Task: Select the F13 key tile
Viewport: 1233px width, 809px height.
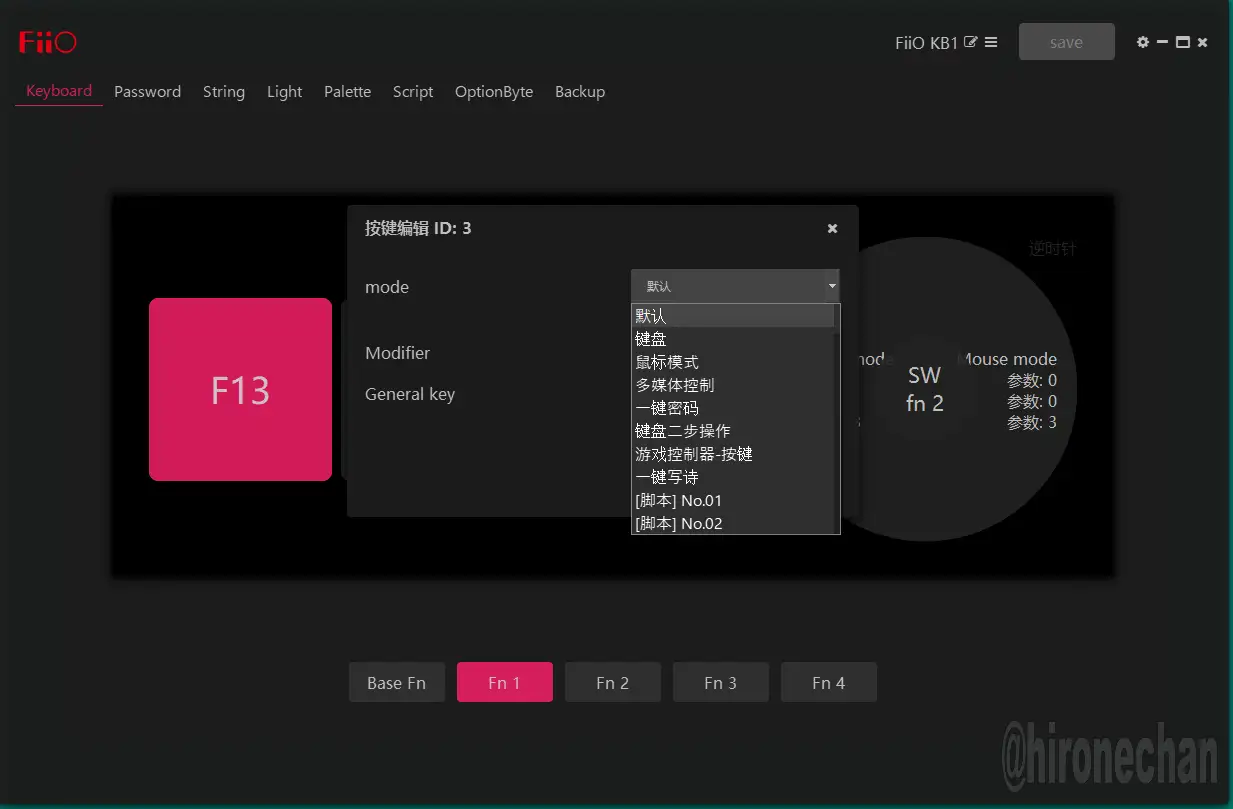Action: point(240,389)
